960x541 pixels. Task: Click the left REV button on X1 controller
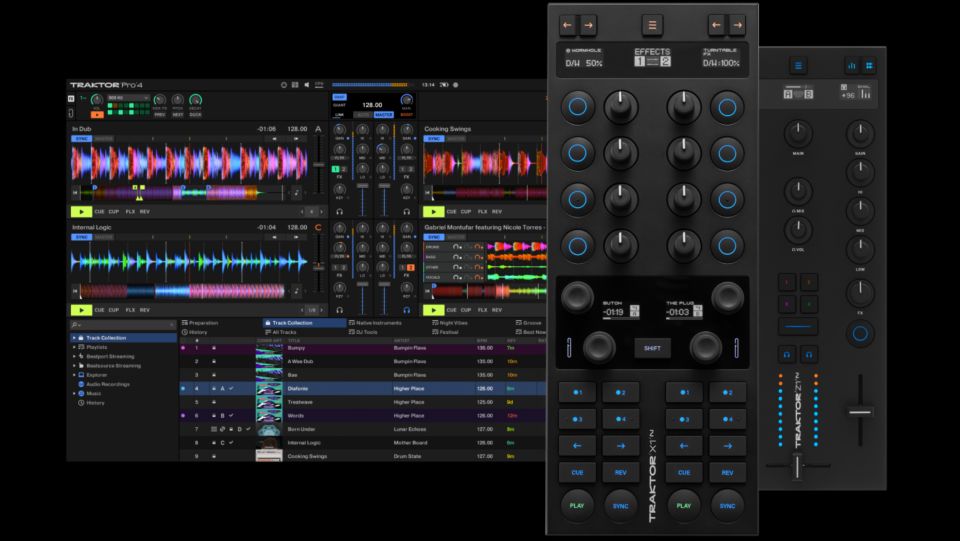620,472
